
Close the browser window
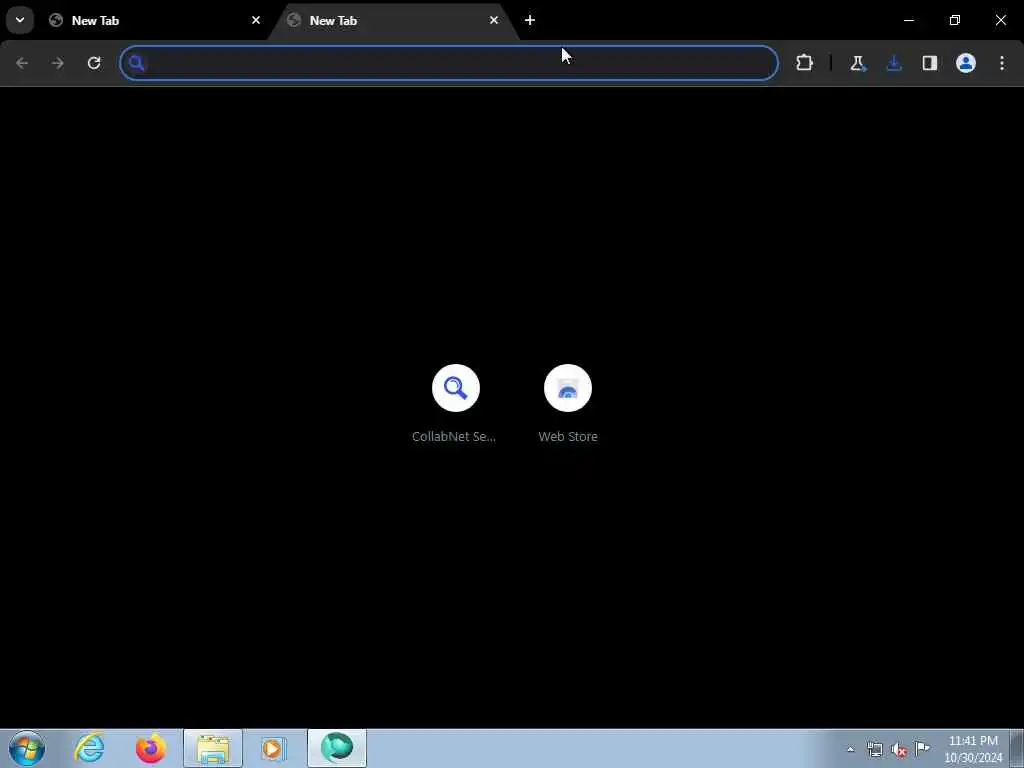pos(1000,20)
